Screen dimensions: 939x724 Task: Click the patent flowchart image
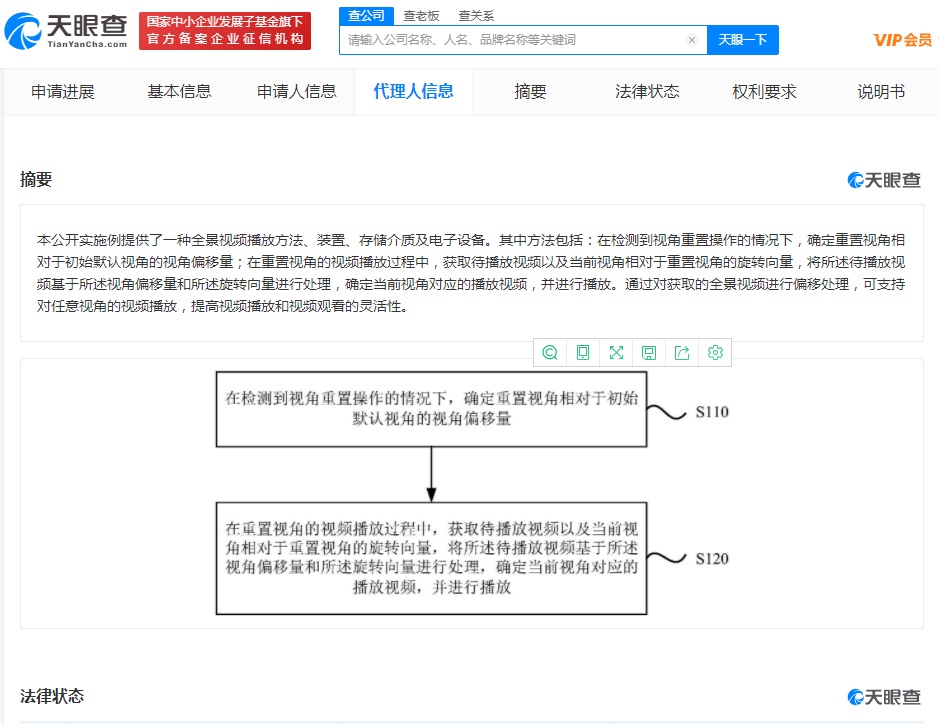472,493
